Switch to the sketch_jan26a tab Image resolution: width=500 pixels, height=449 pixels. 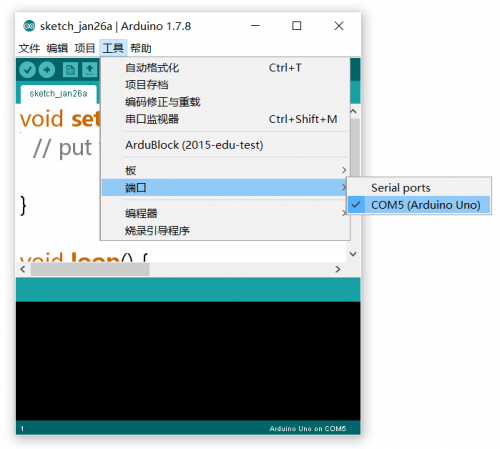58,94
